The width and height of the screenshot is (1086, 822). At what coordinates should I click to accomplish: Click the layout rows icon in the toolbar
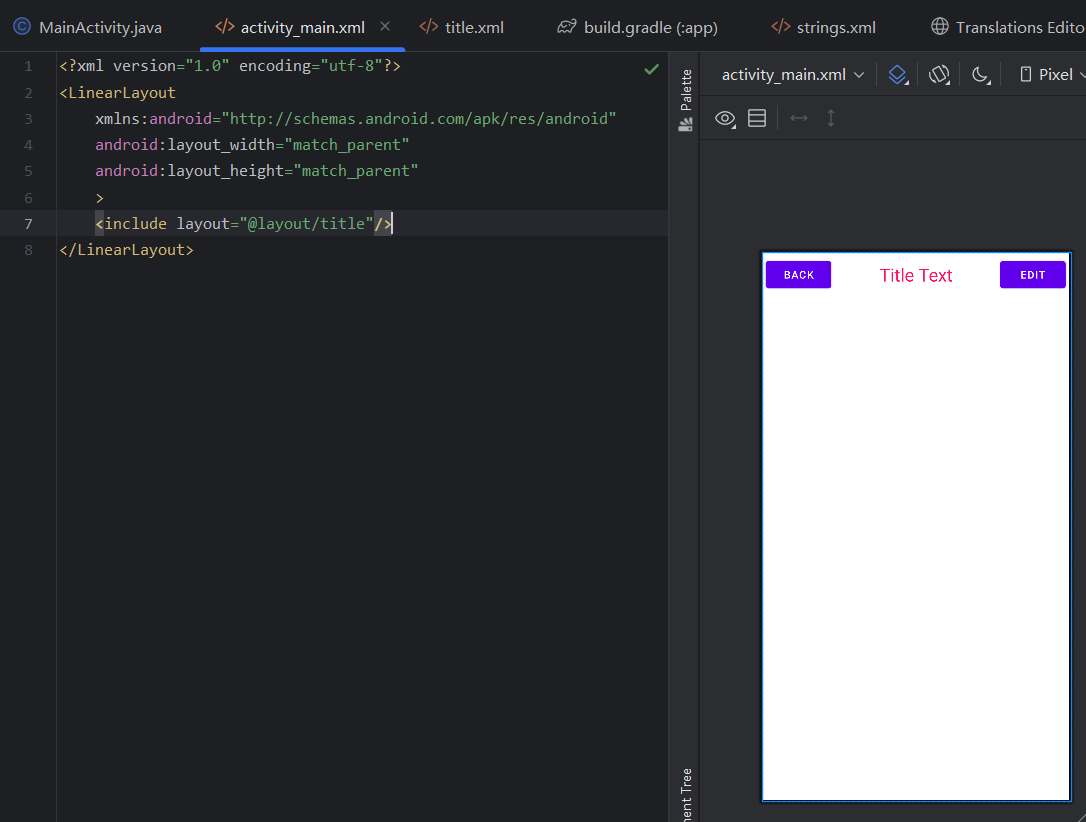(x=757, y=119)
